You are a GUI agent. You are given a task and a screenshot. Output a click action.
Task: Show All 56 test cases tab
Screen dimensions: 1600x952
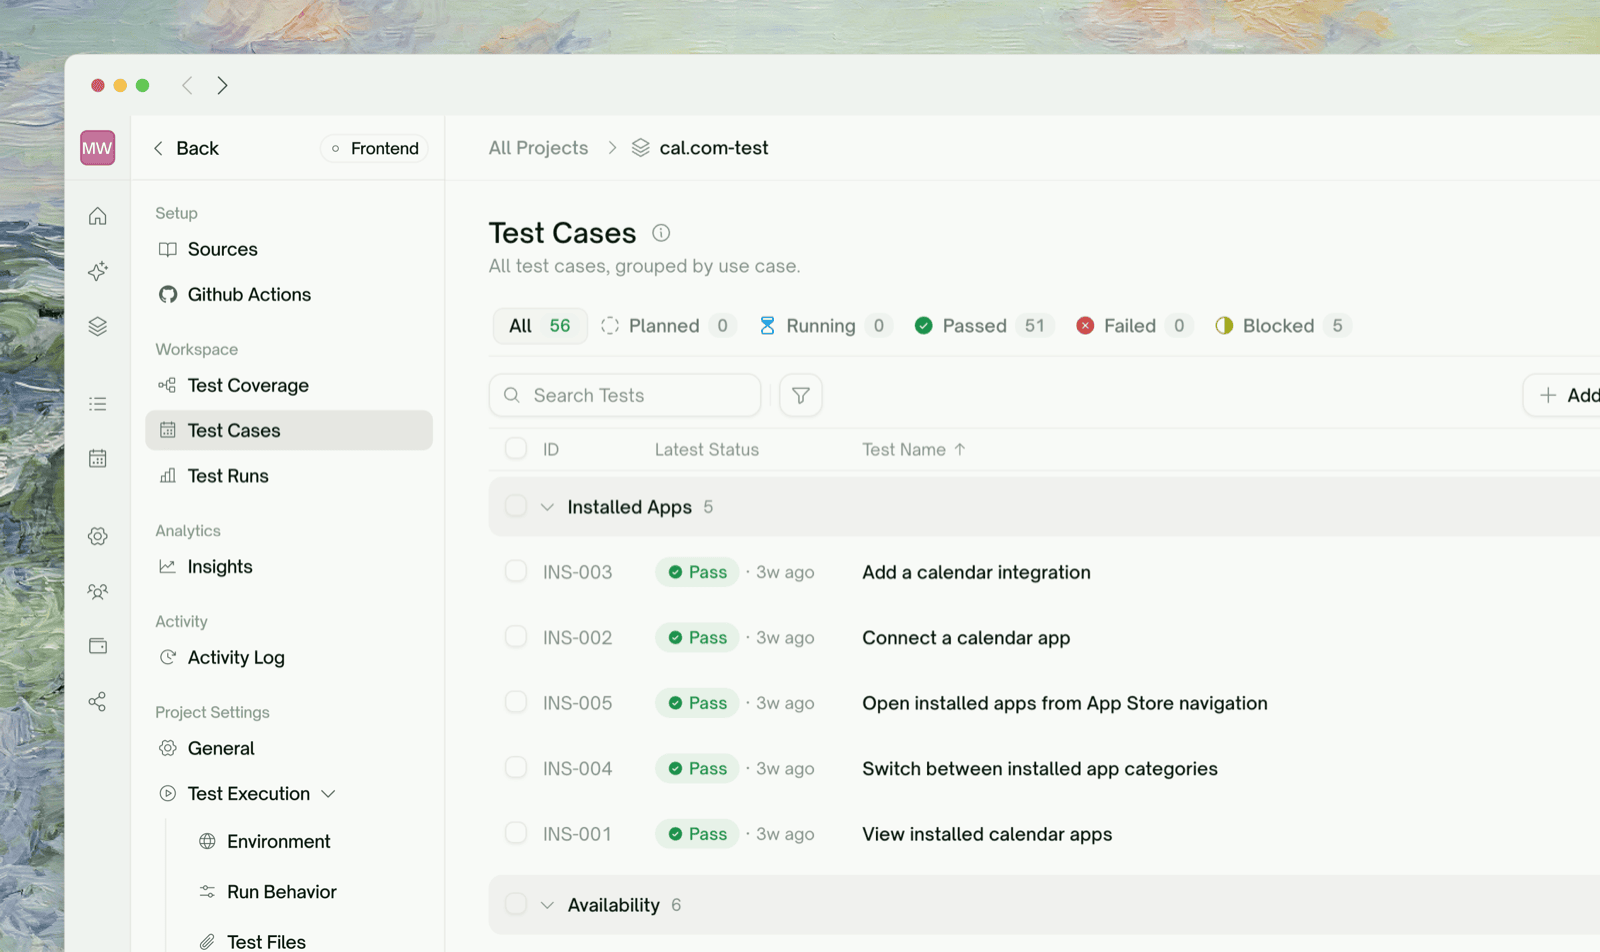(x=540, y=326)
